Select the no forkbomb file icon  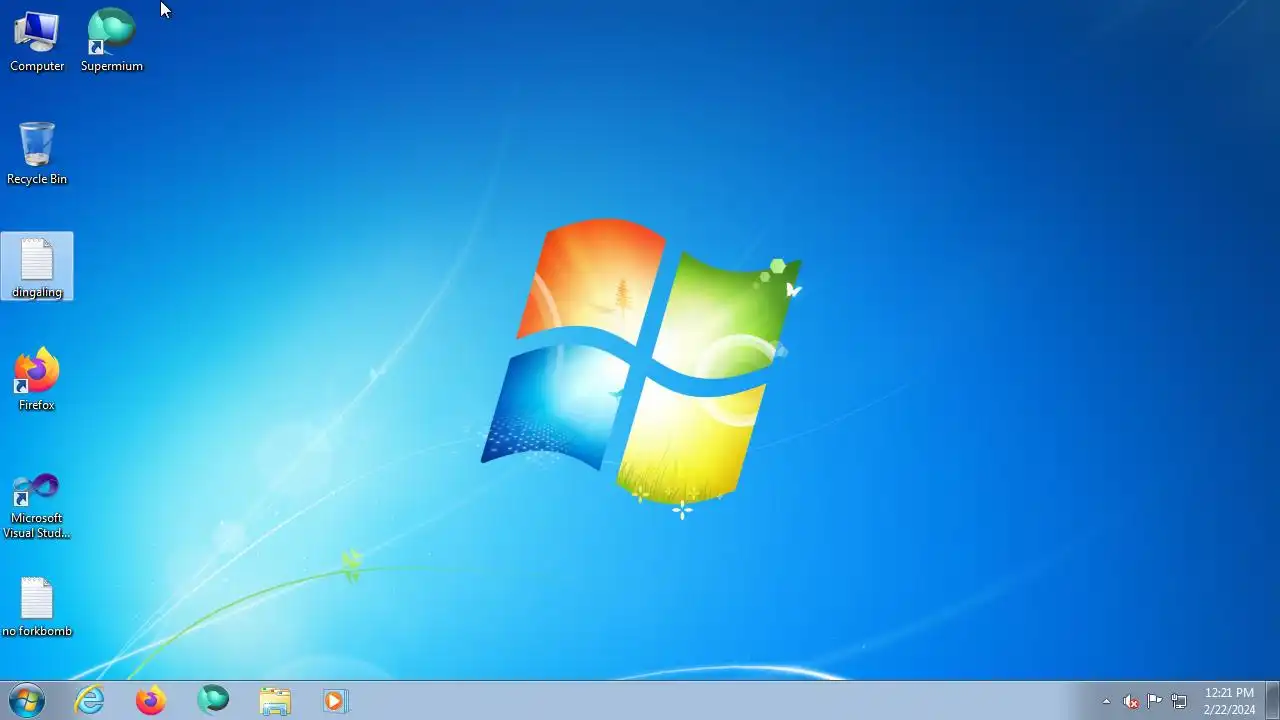(37, 607)
